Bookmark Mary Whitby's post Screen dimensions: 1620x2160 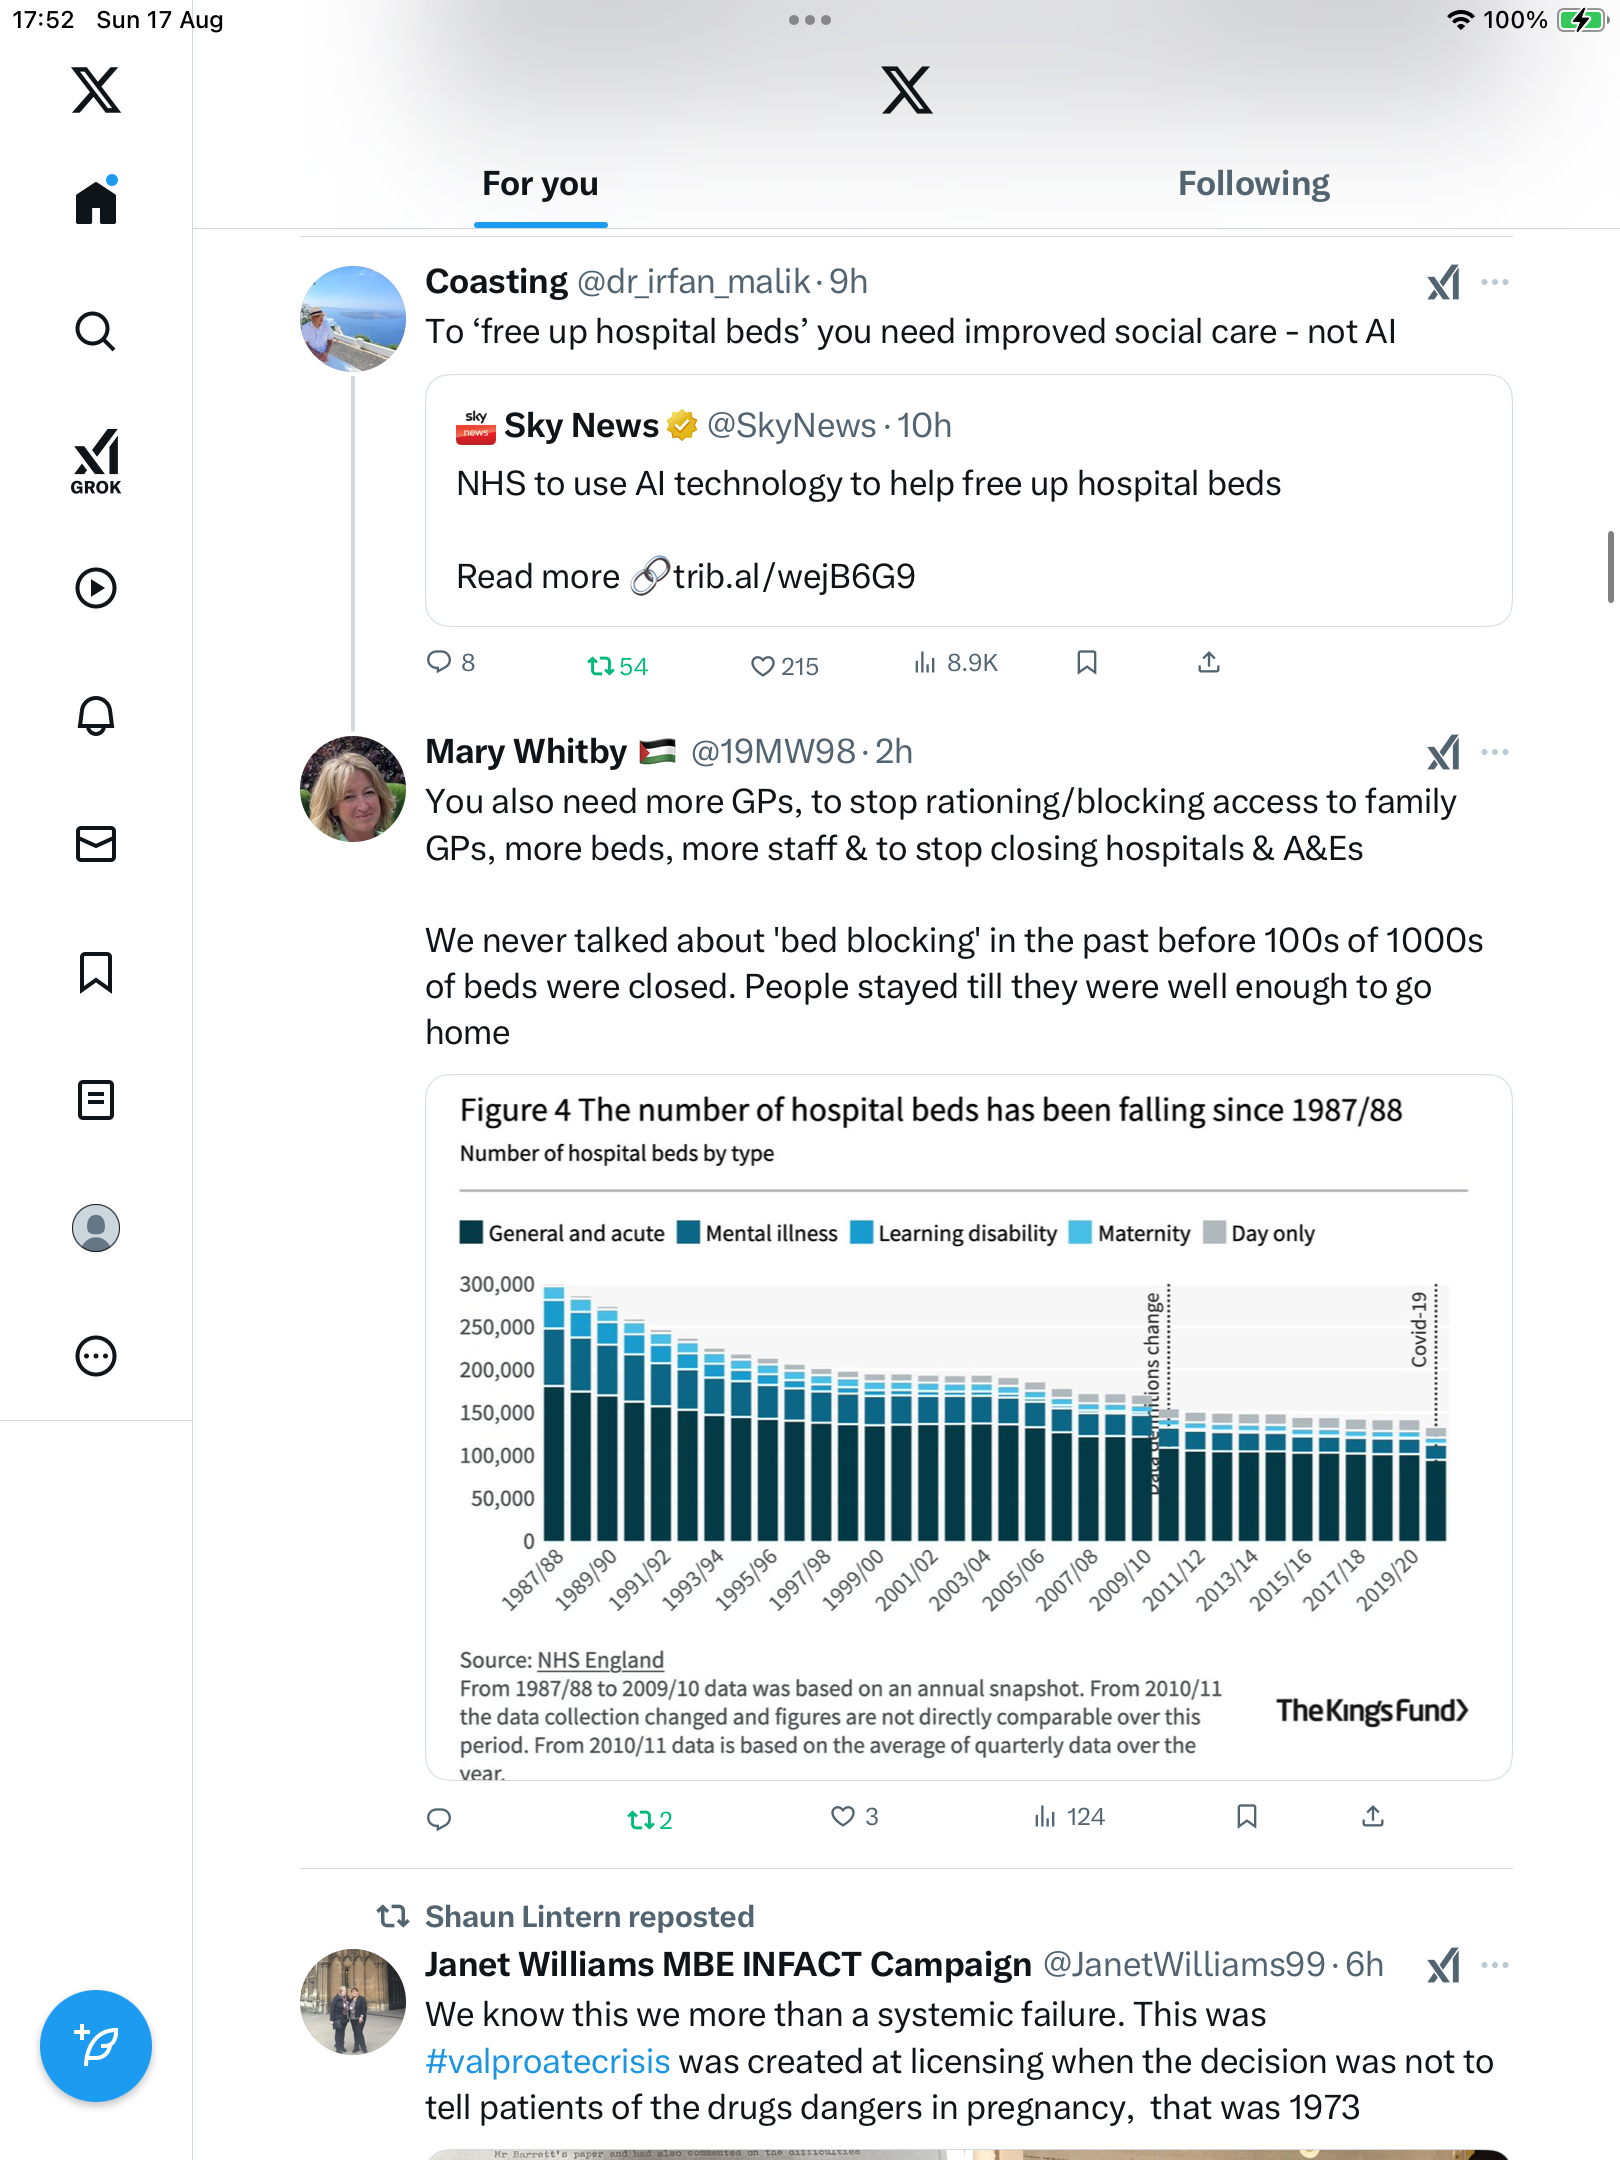tap(1246, 1816)
